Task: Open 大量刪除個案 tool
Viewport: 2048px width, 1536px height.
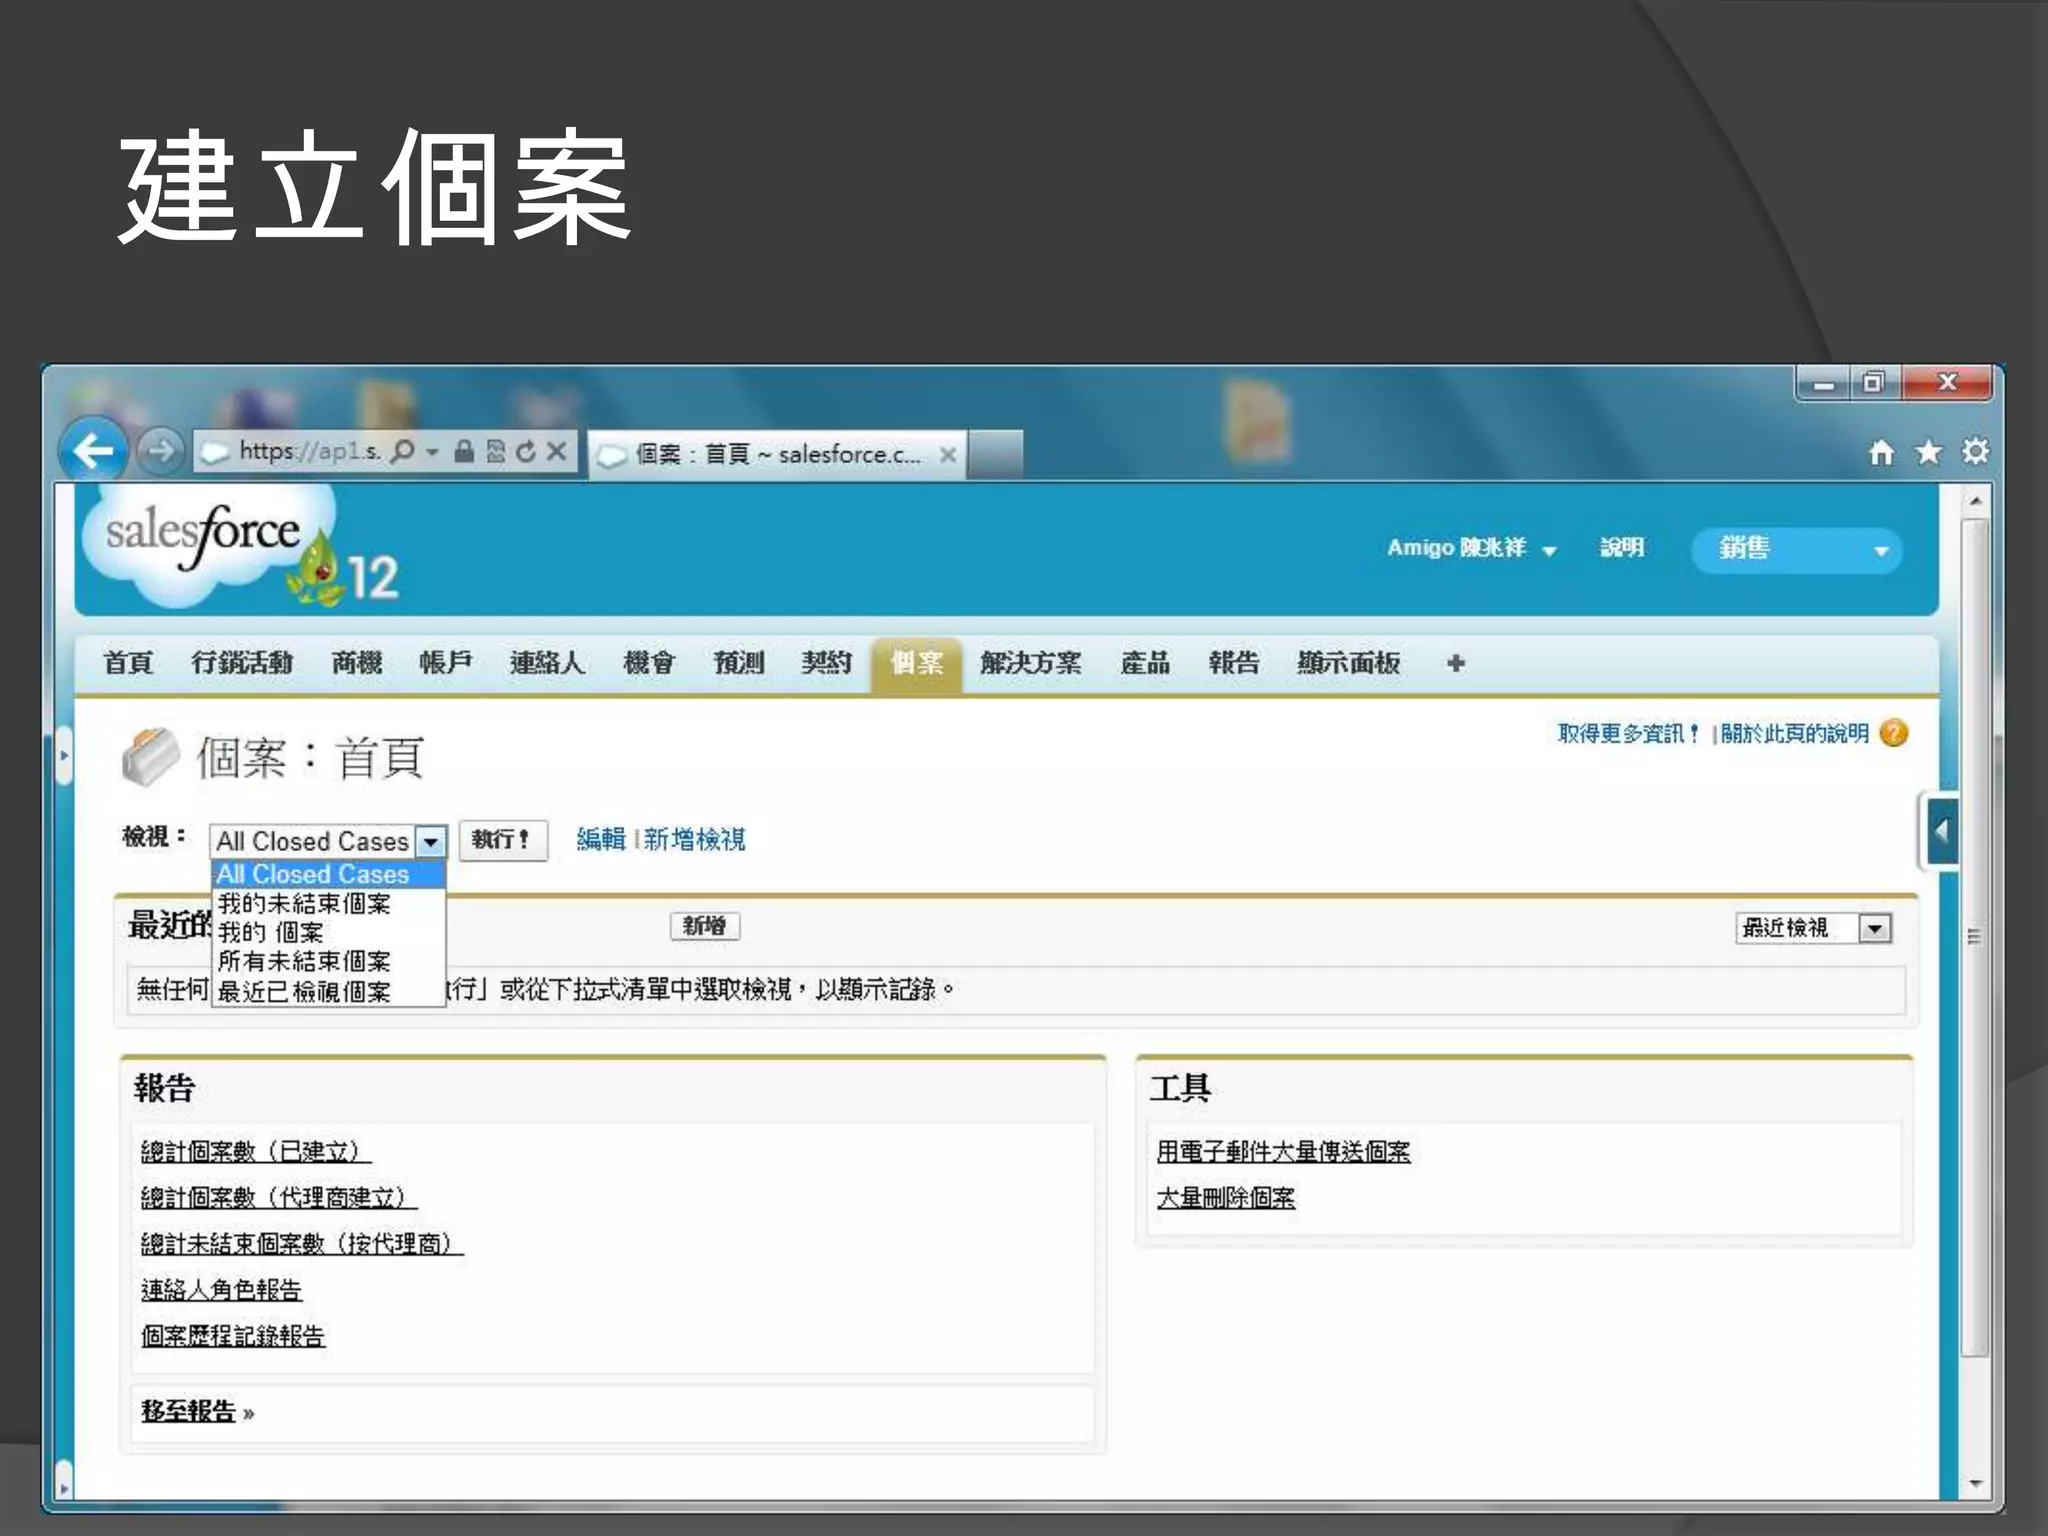Action: pos(1226,1198)
